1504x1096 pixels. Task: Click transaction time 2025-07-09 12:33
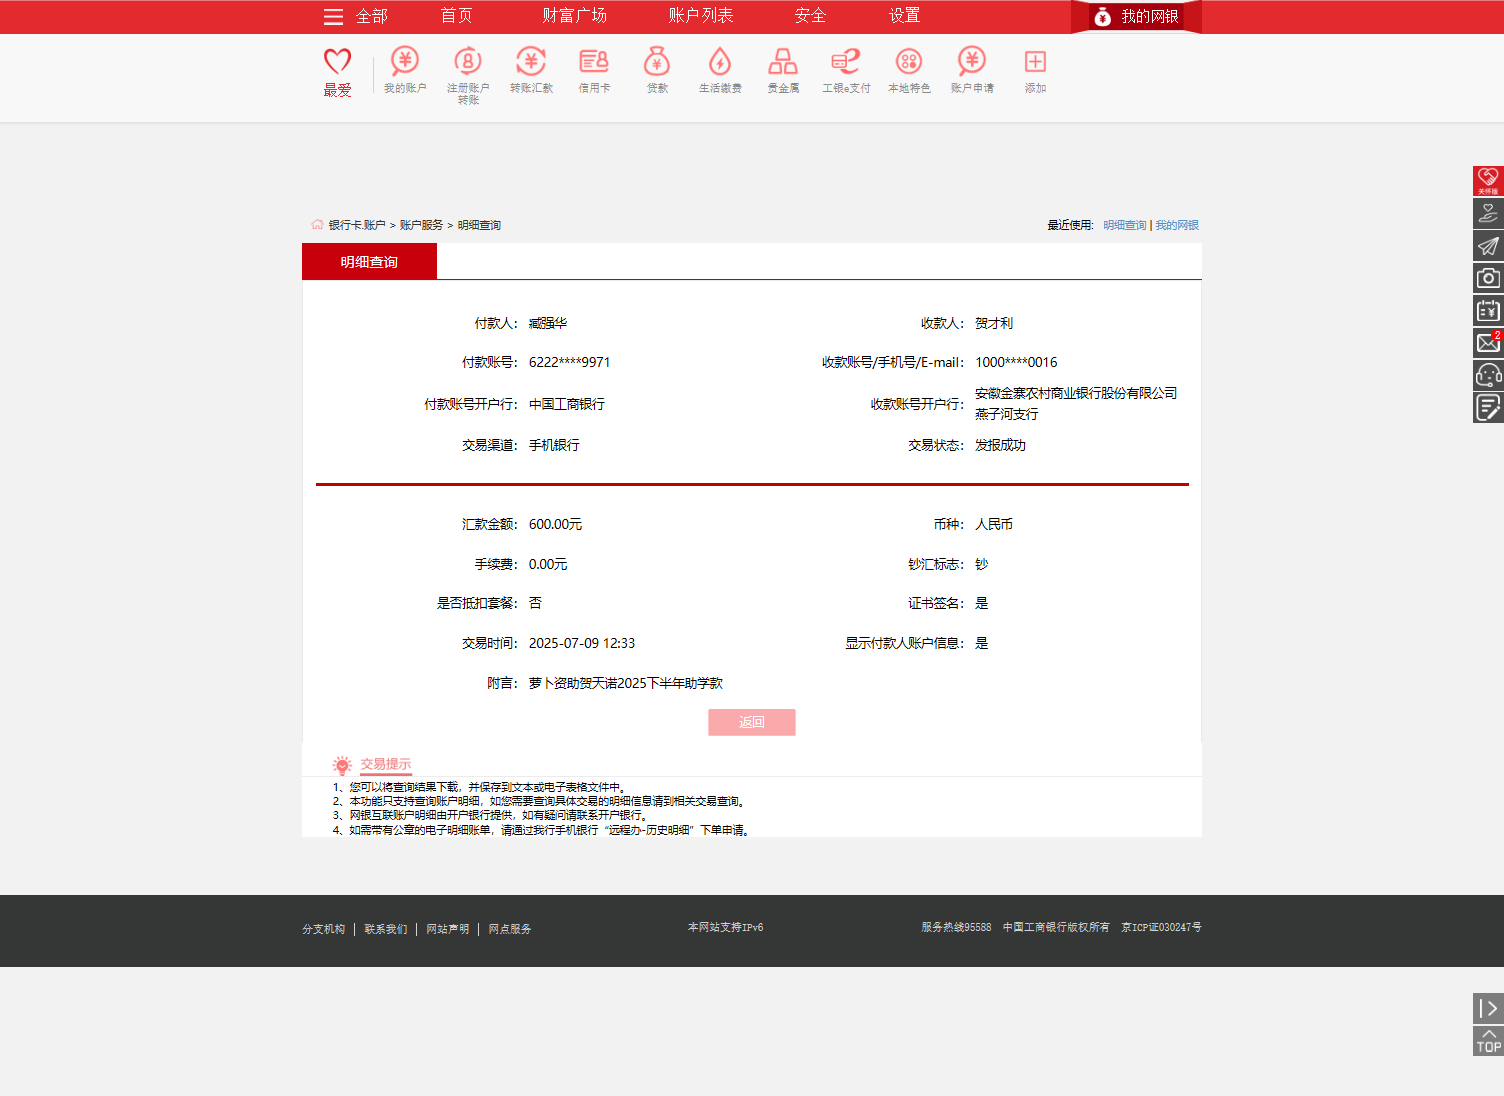tap(582, 643)
